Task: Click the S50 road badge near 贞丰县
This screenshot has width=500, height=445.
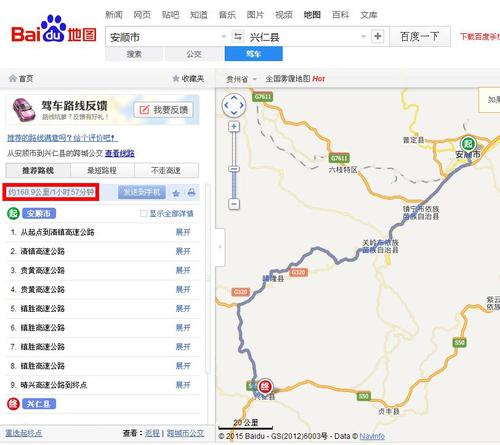Action: (363, 396)
